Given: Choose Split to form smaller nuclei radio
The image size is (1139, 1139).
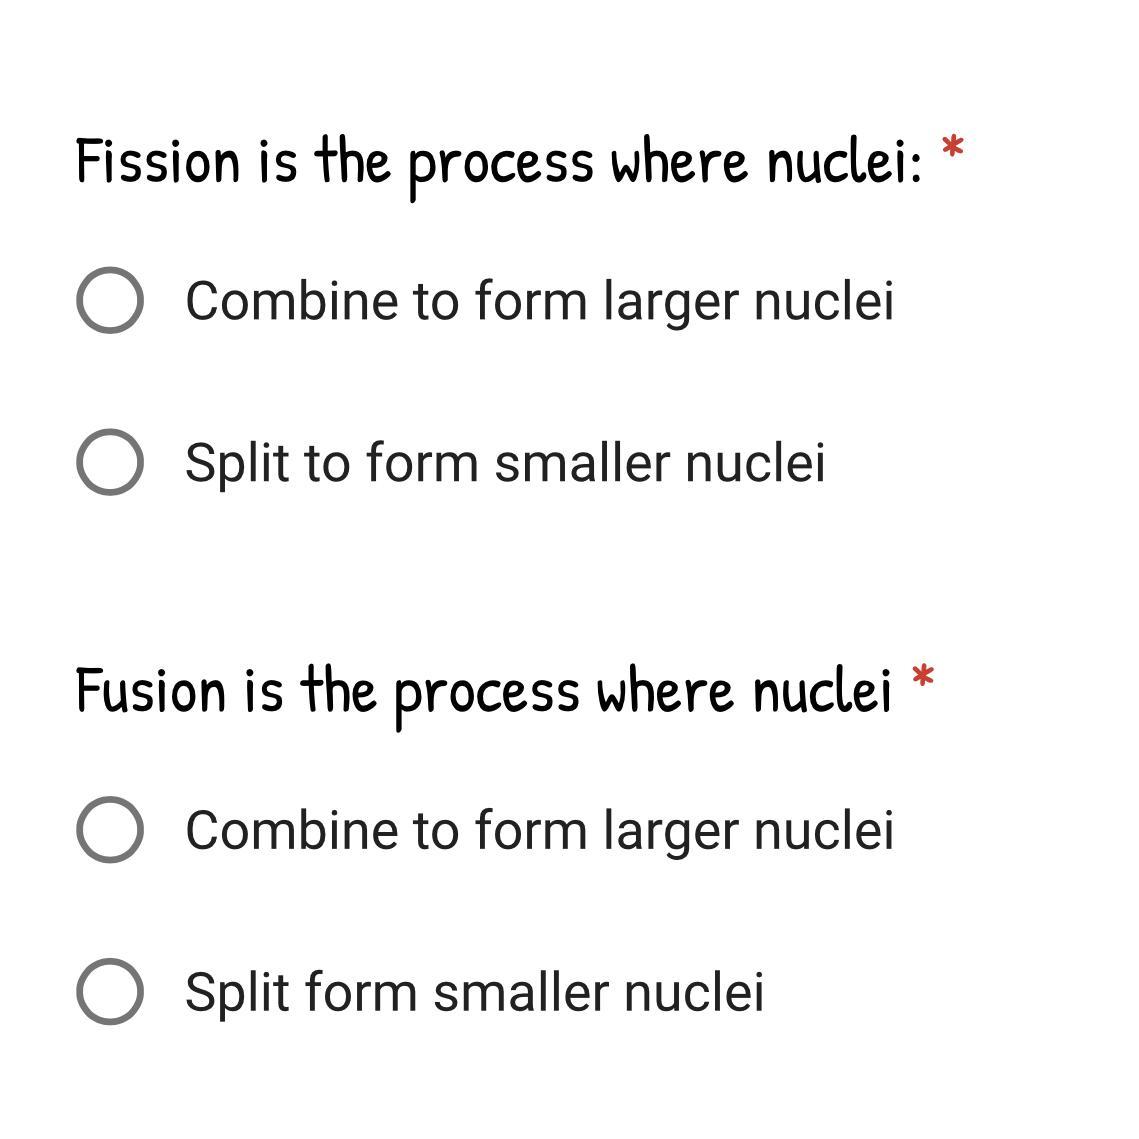Looking at the screenshot, I should (110, 462).
